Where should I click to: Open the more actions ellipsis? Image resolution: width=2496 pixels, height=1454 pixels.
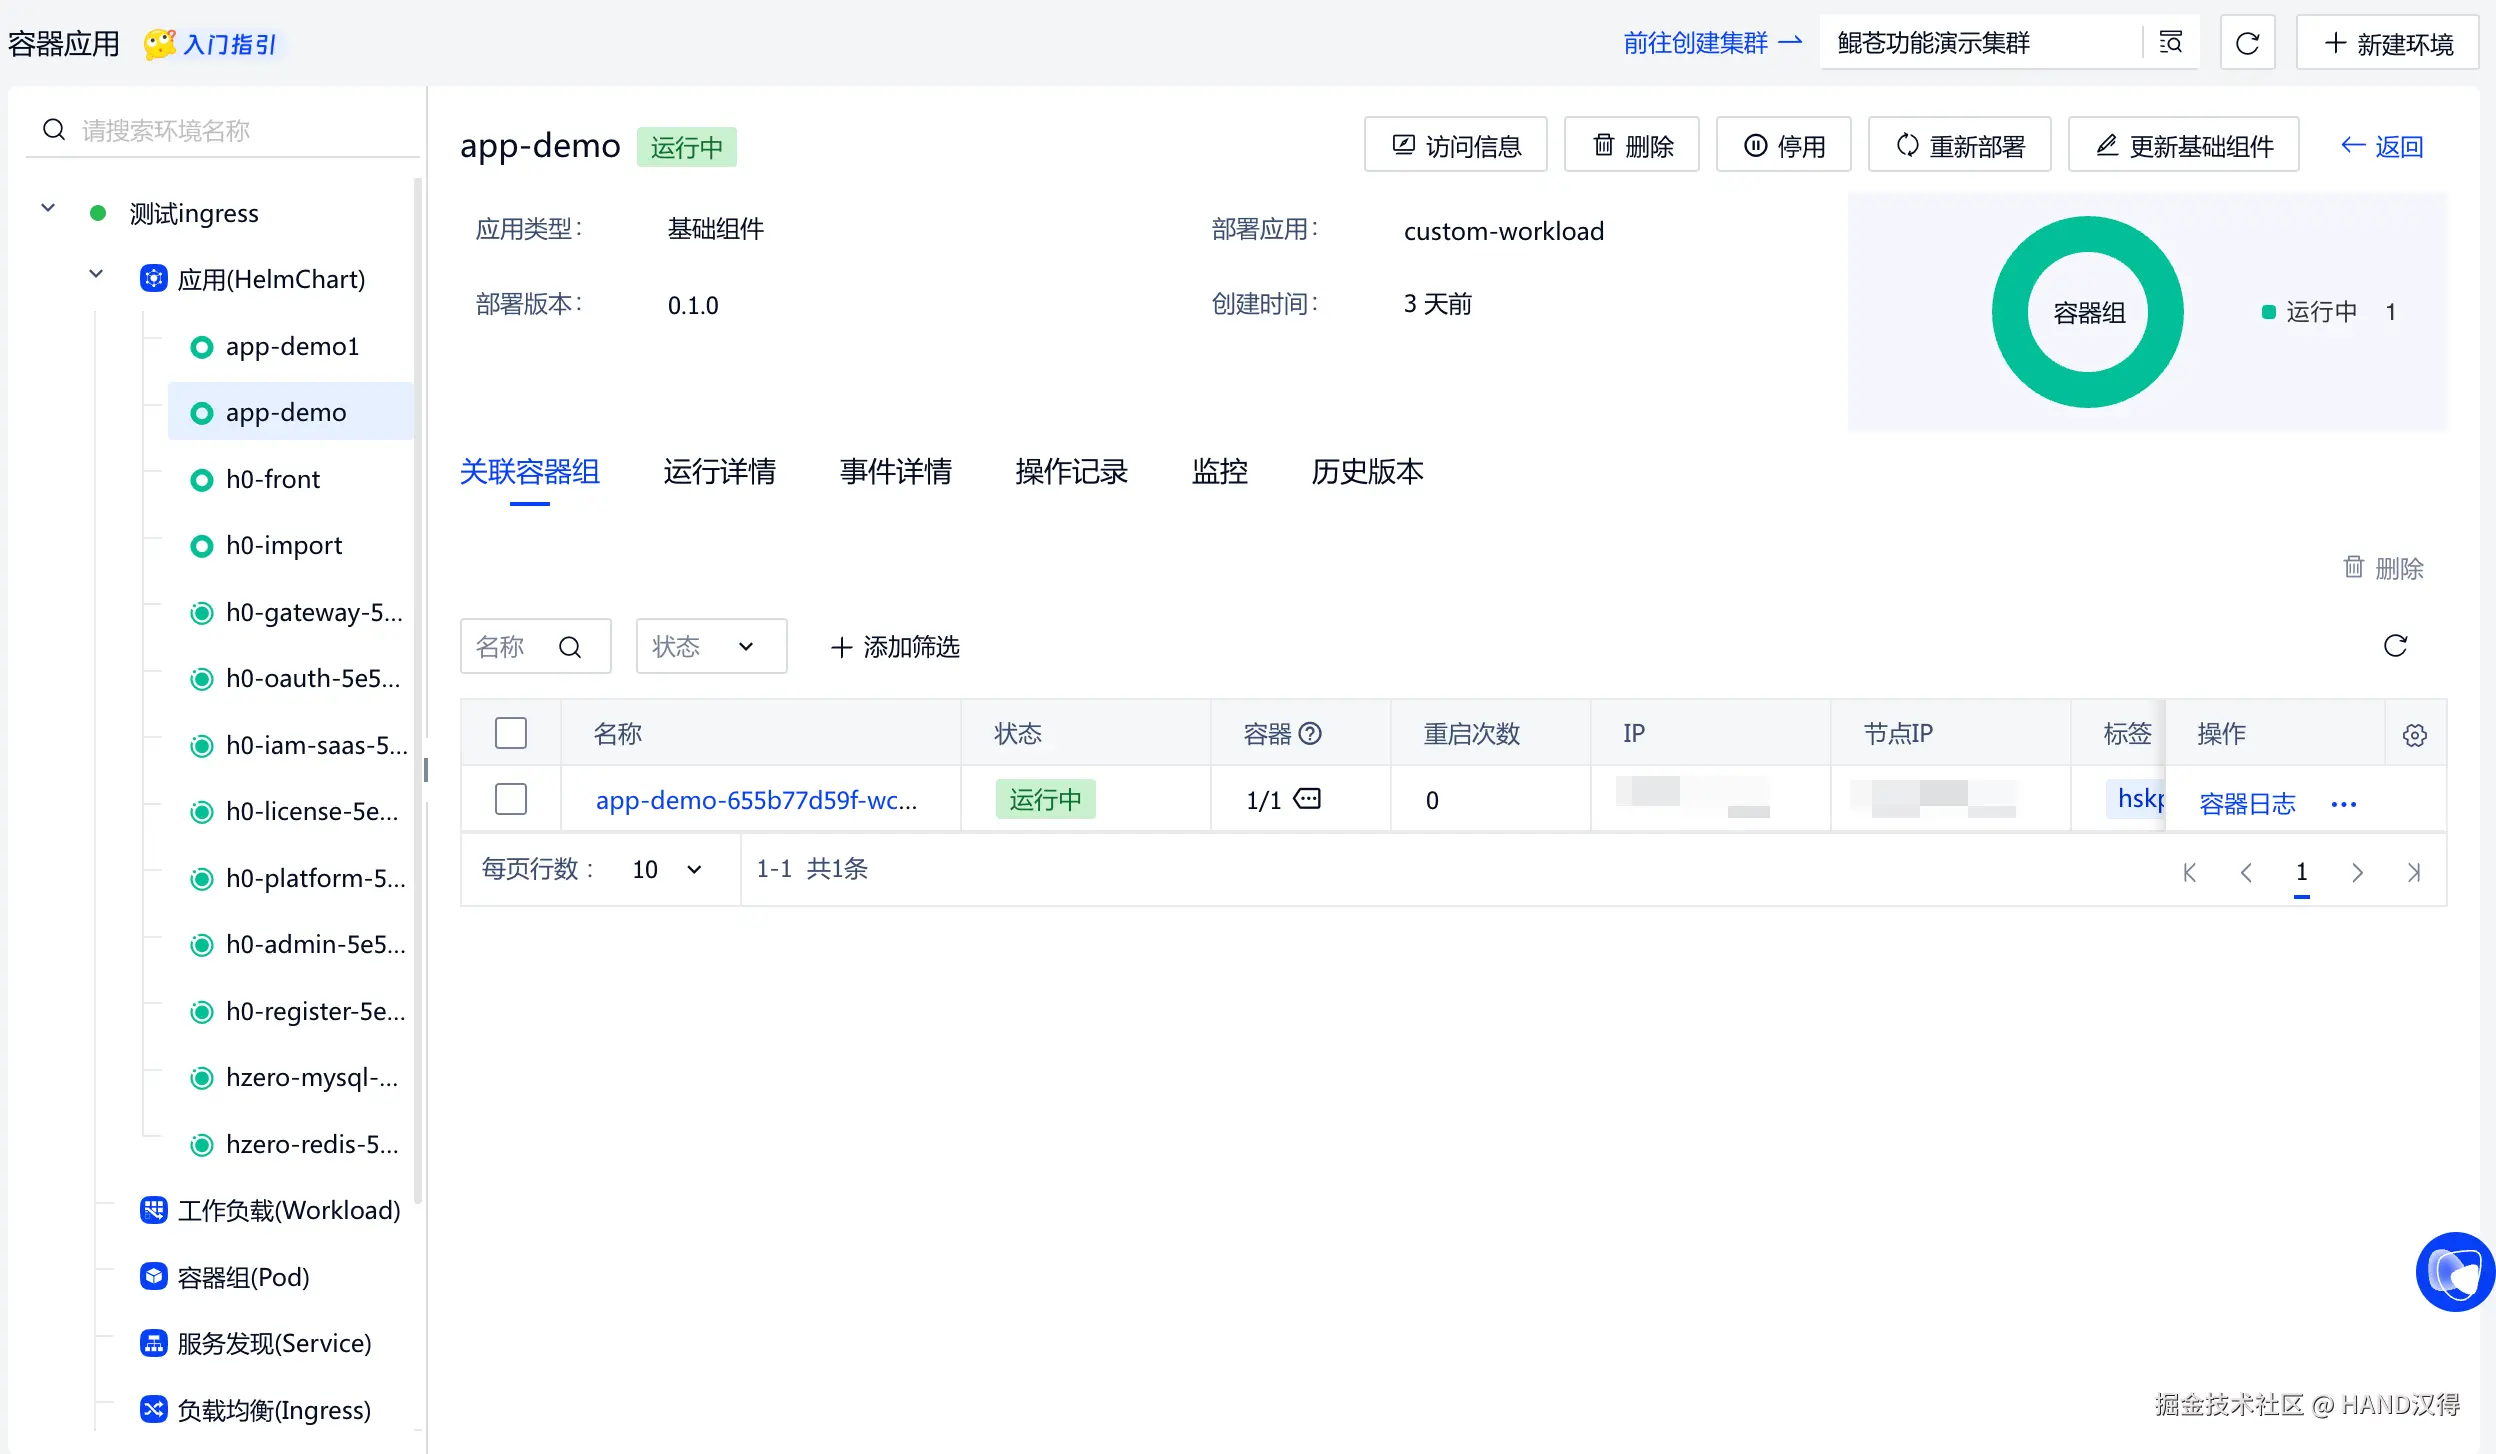tap(2343, 804)
